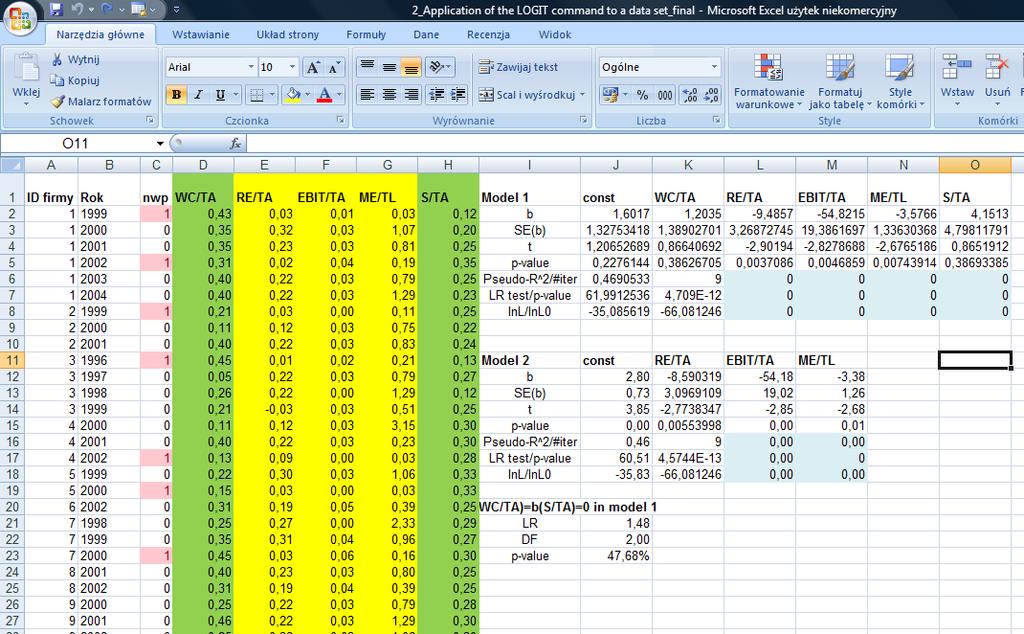Select row 11 header

(12, 360)
